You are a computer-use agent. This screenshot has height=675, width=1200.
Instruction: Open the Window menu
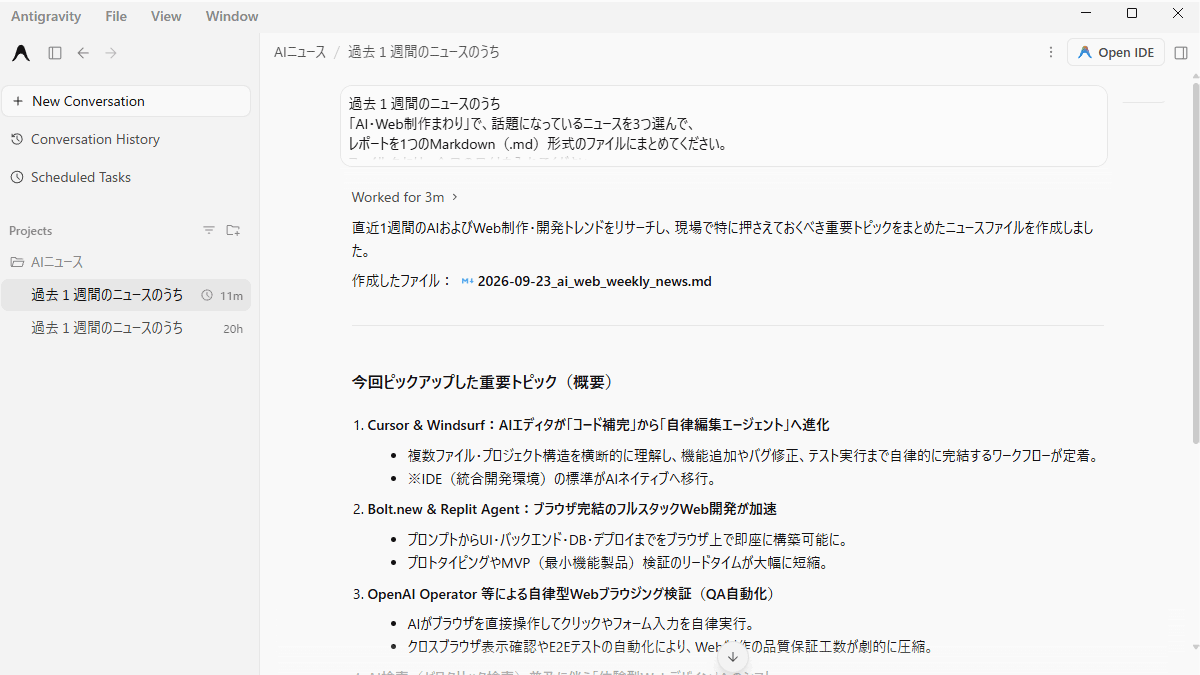click(232, 16)
